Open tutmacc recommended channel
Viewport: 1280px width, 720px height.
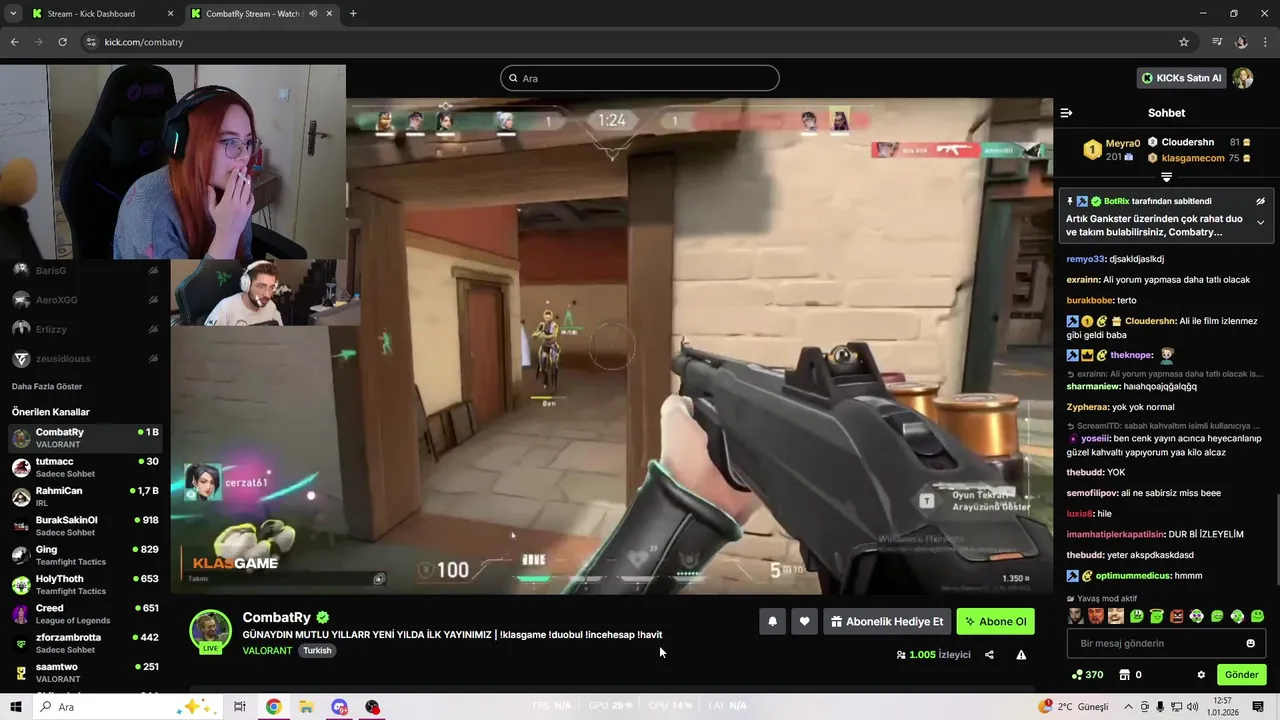[x=85, y=467]
